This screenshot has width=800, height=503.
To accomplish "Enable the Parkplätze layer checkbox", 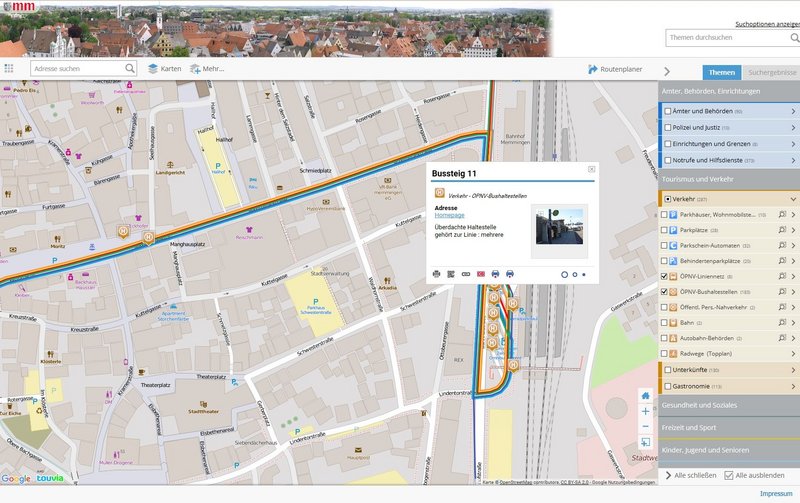I will 668,230.
